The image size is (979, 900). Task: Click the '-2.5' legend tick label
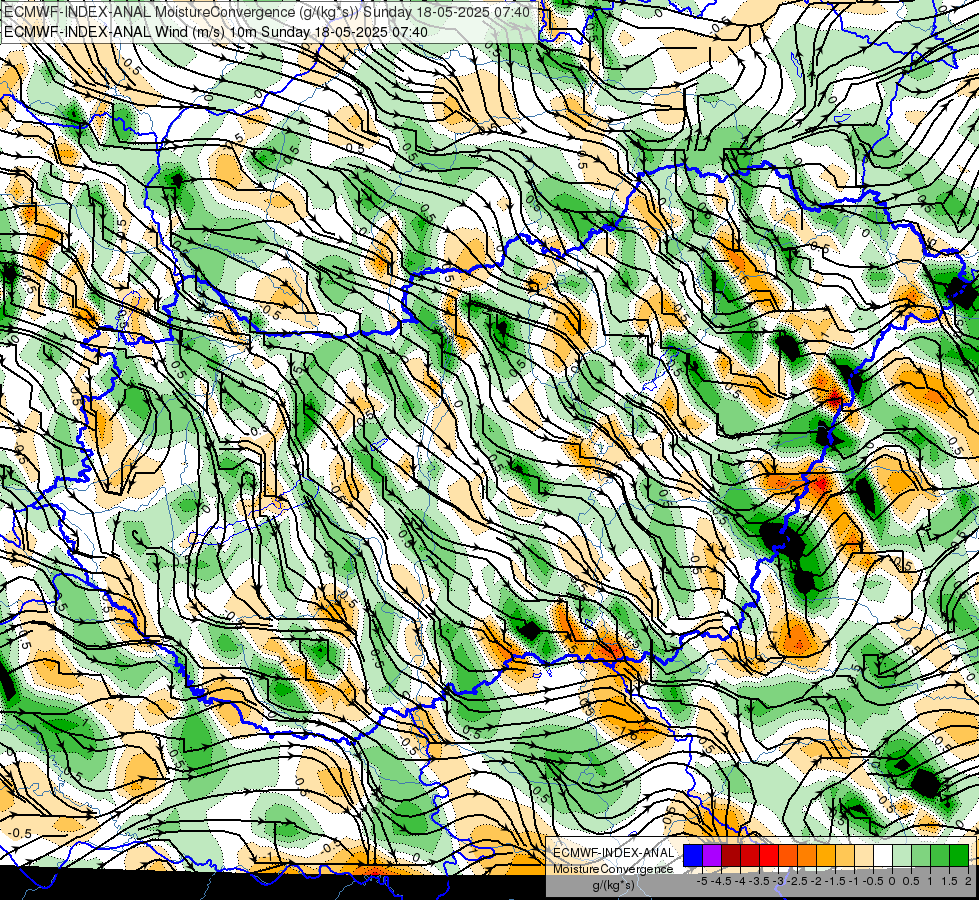pyautogui.click(x=797, y=881)
